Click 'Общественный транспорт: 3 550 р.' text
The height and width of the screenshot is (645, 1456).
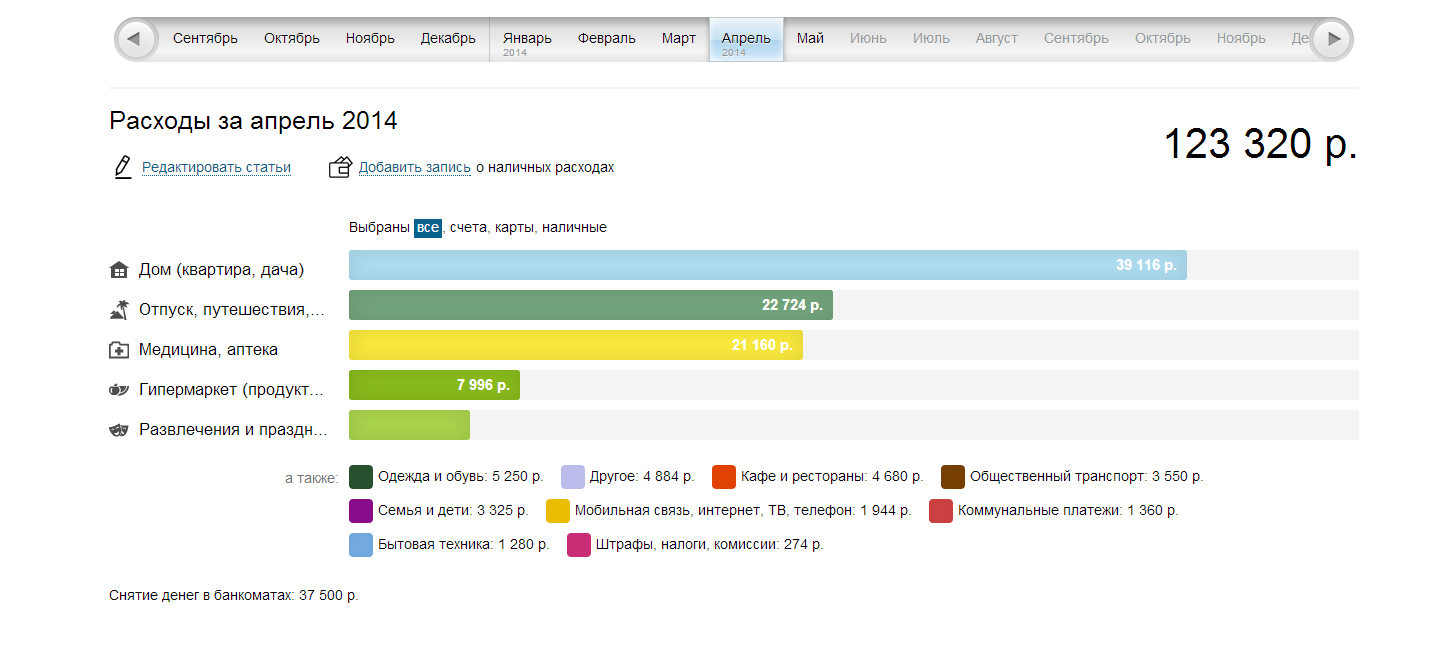[1087, 477]
